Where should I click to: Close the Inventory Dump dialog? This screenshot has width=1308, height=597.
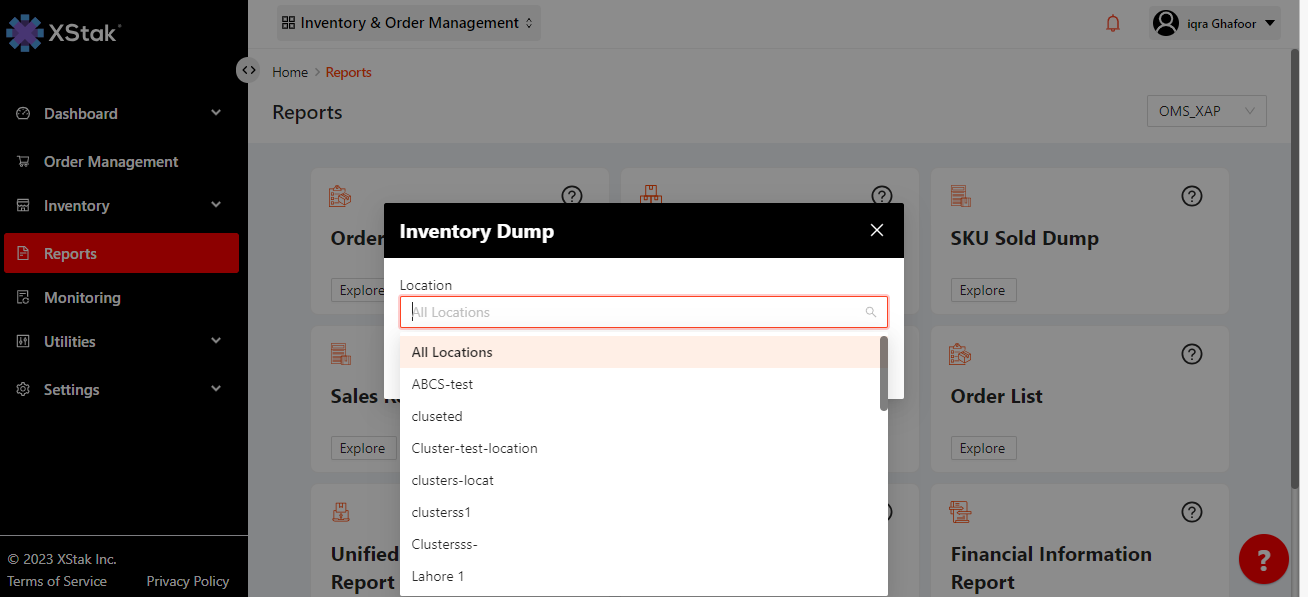877,230
